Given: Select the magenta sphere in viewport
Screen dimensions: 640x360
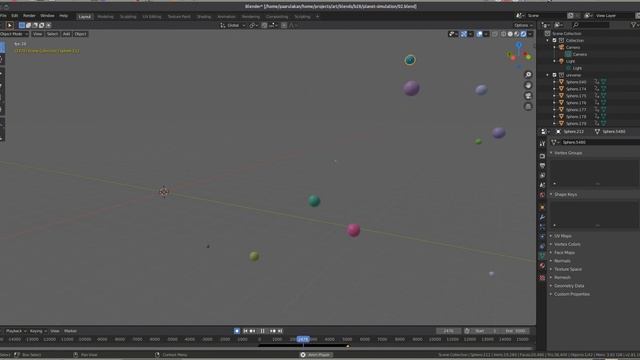Looking at the screenshot, I should pos(353,230).
